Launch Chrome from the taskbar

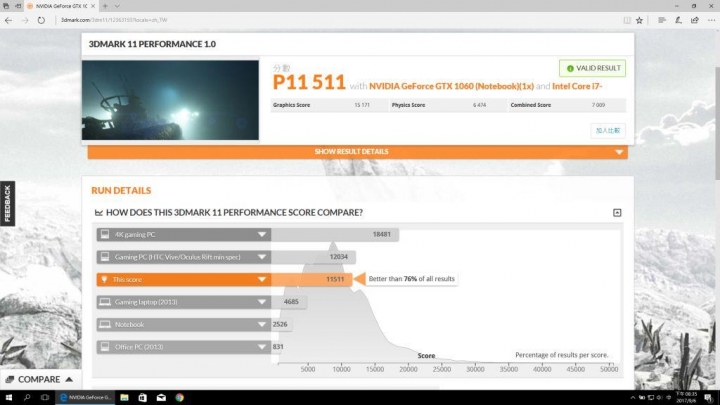(180, 398)
